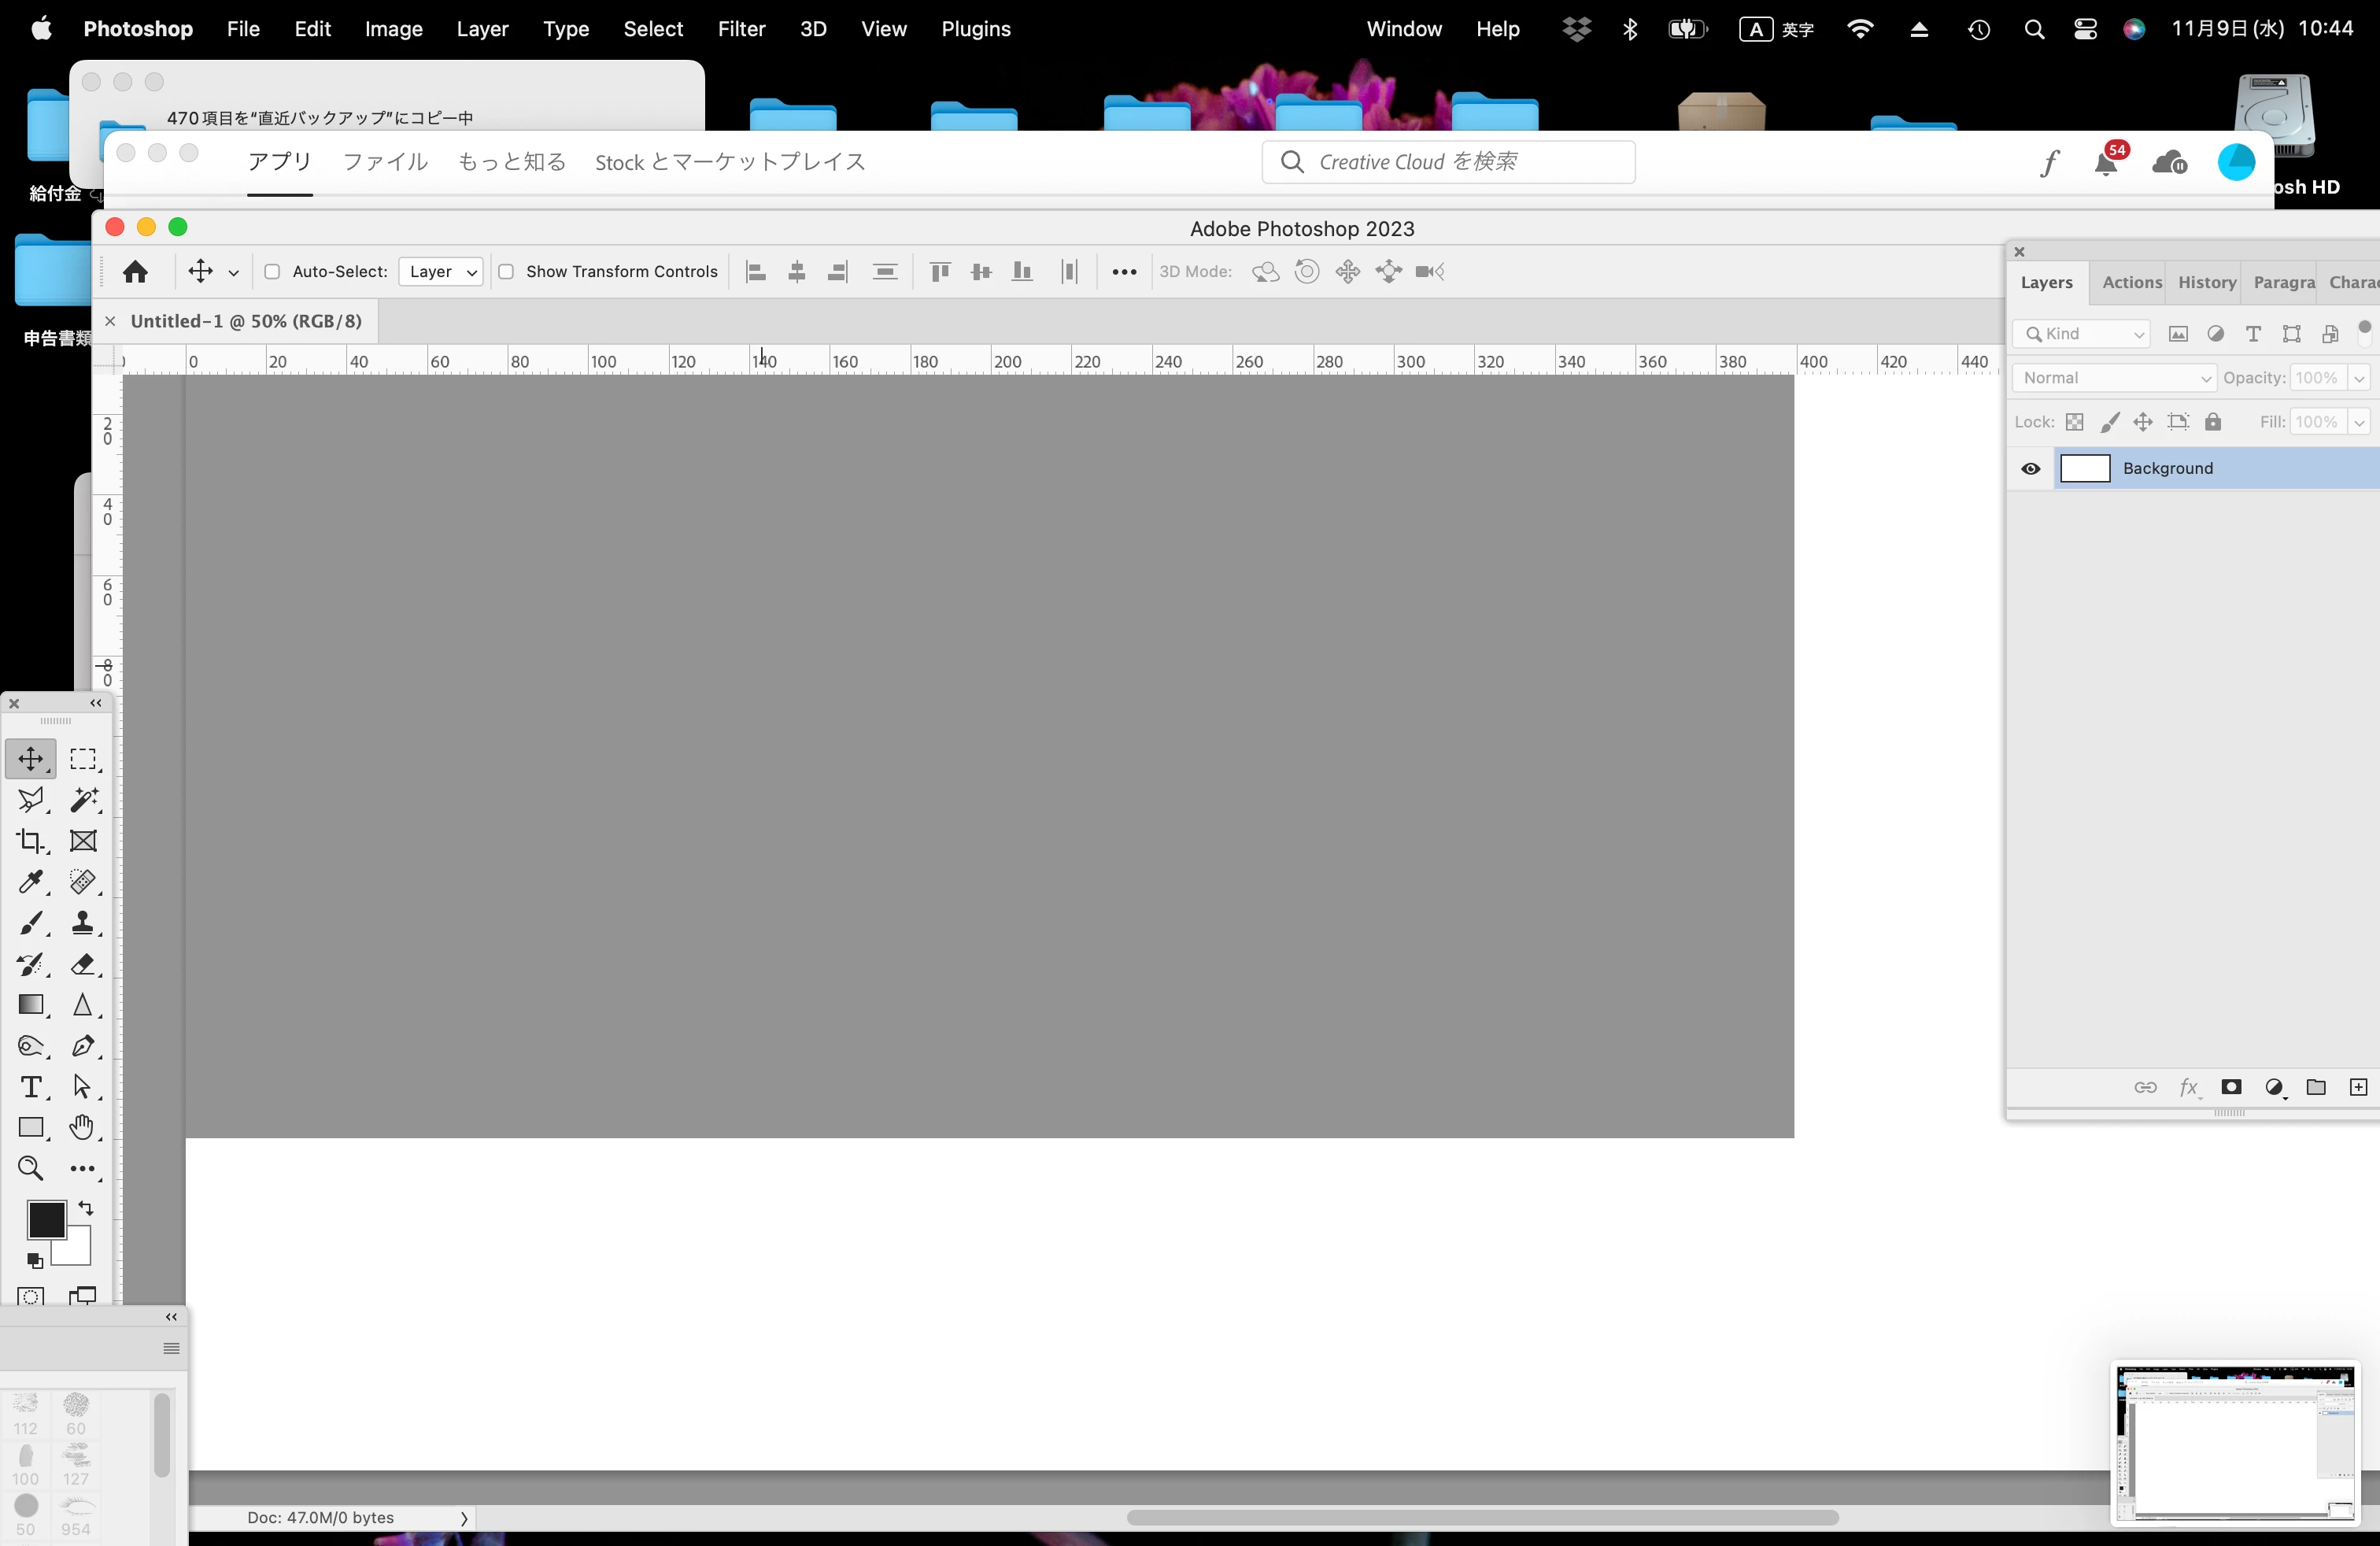The image size is (2380, 1546).
Task: Click the black foreground color swatch
Action: 45,1220
